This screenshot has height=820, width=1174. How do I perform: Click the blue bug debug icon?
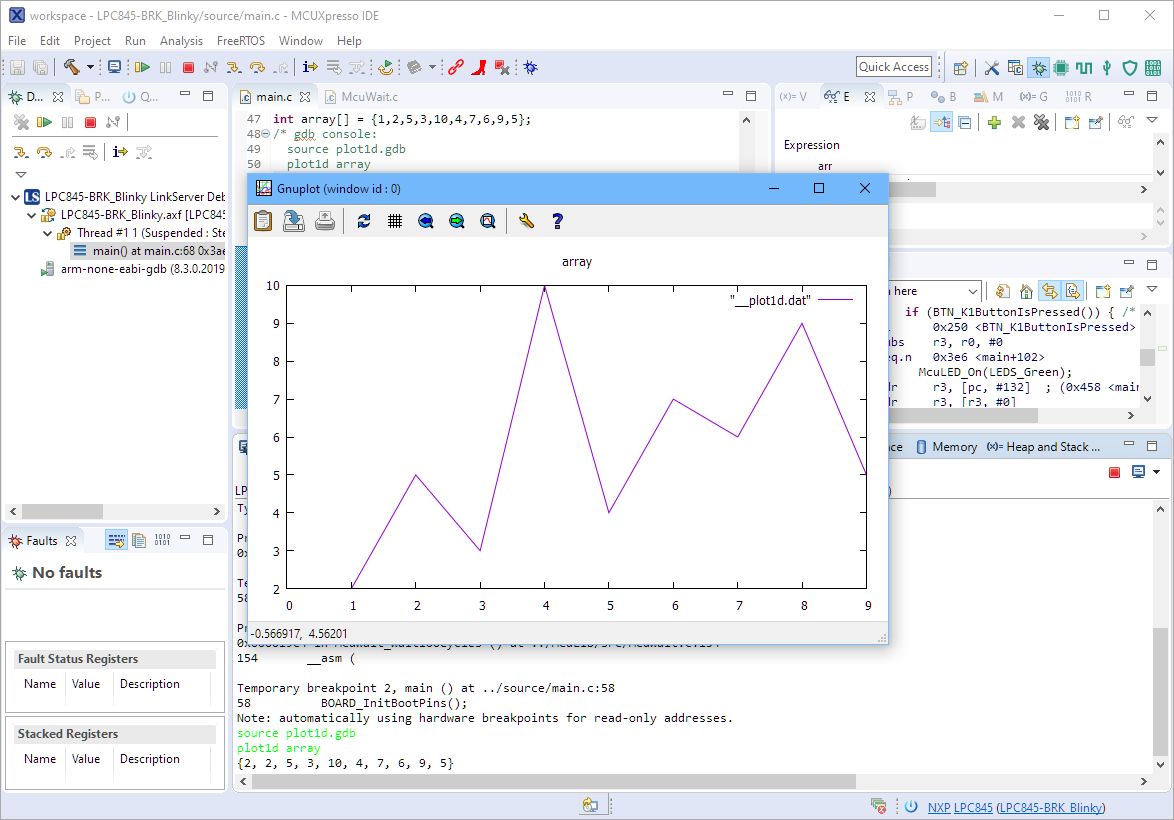[531, 67]
